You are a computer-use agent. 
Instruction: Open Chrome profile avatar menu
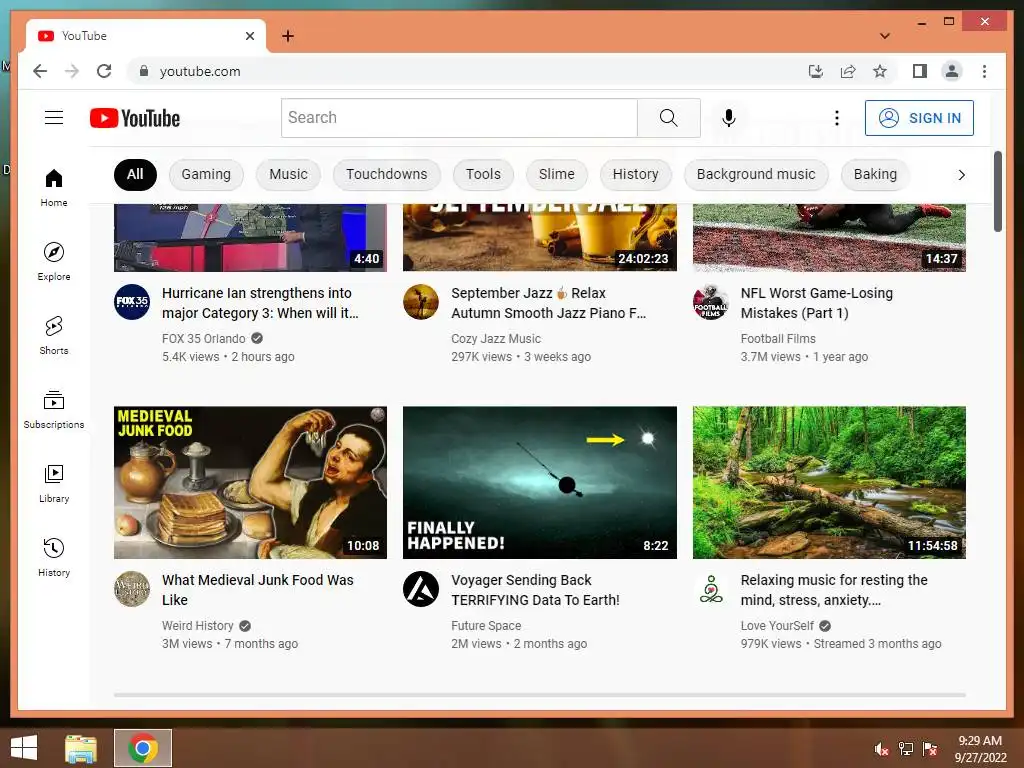tap(952, 71)
